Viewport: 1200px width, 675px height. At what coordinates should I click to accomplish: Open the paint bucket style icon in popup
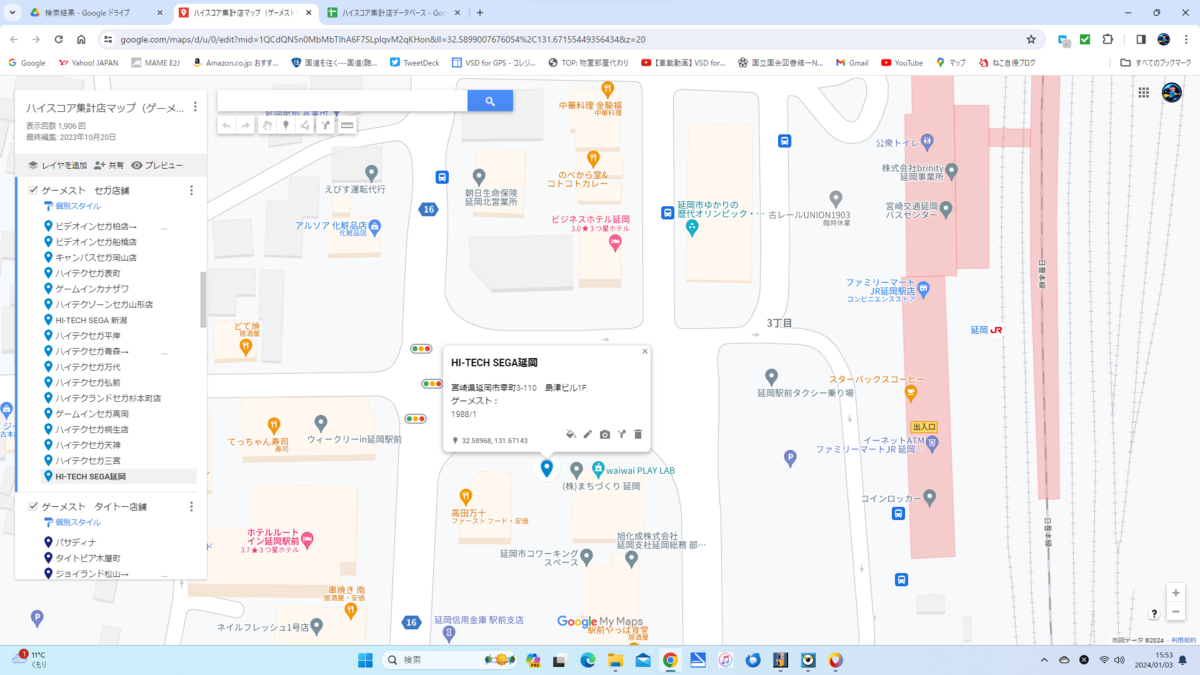pyautogui.click(x=570, y=435)
